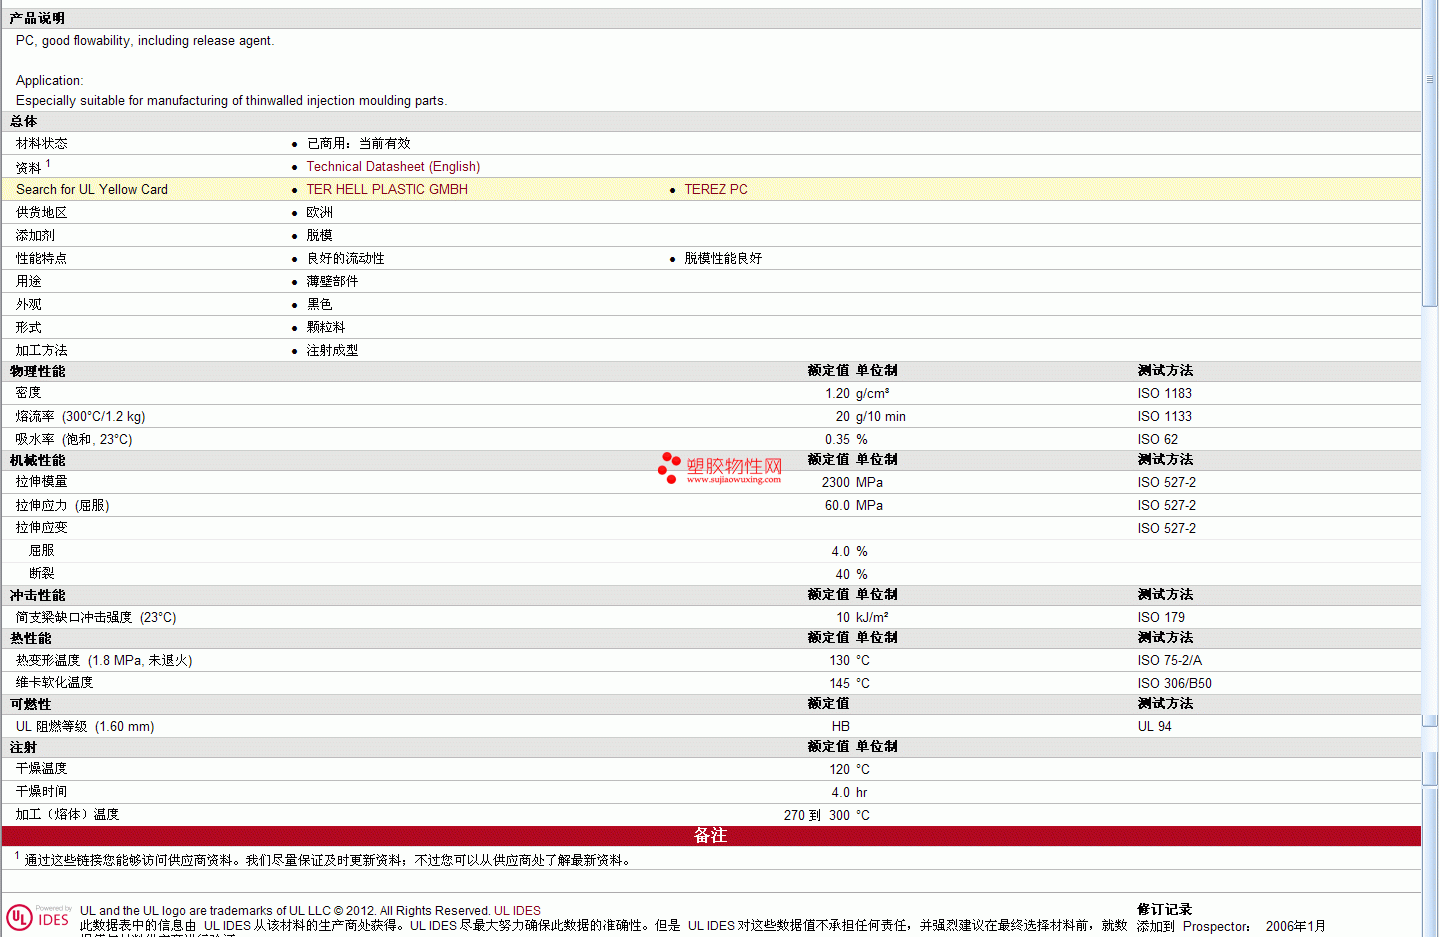Select the '材料状态' row label

[x=42, y=144]
